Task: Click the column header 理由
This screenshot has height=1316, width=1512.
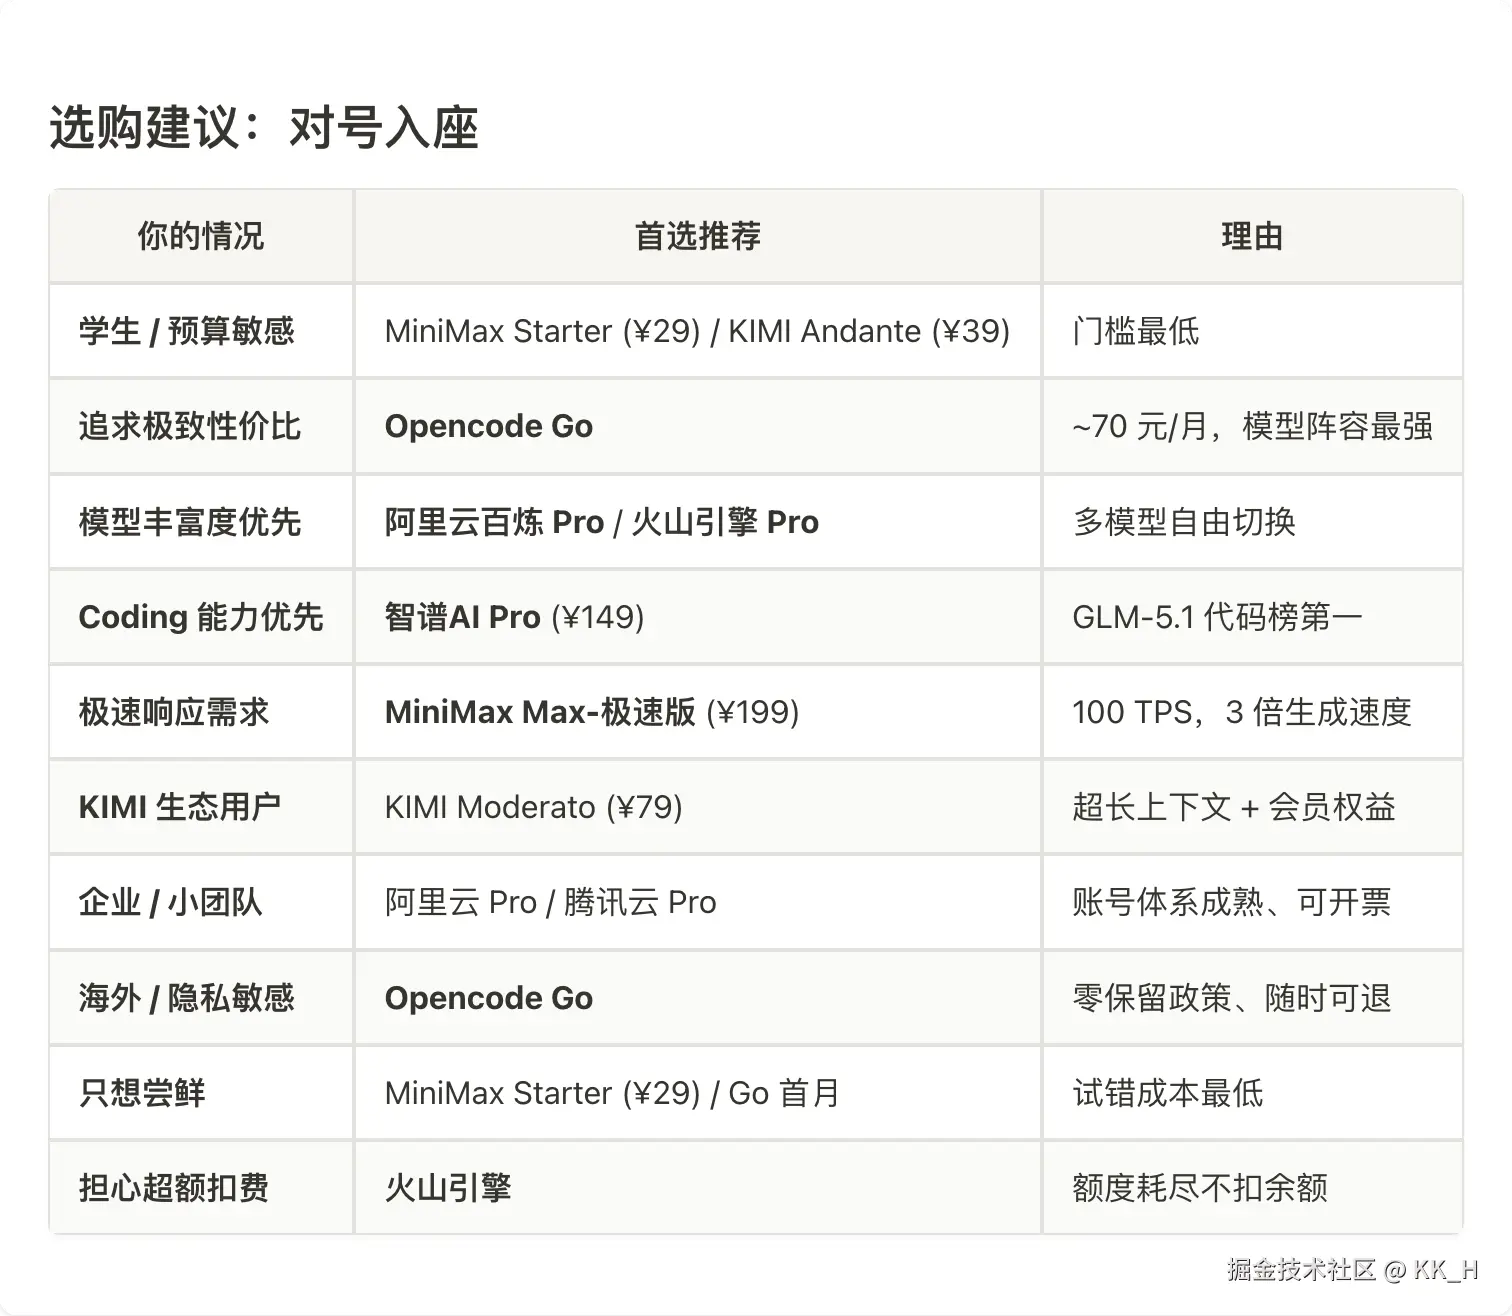Action: [1252, 236]
